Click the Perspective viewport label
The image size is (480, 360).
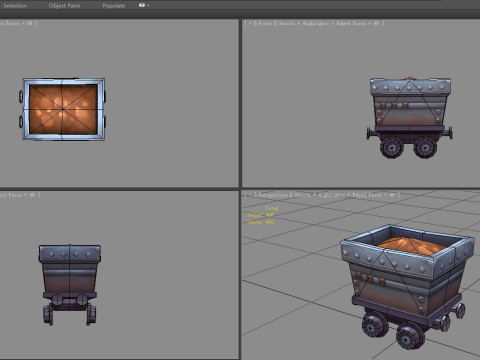(273, 195)
